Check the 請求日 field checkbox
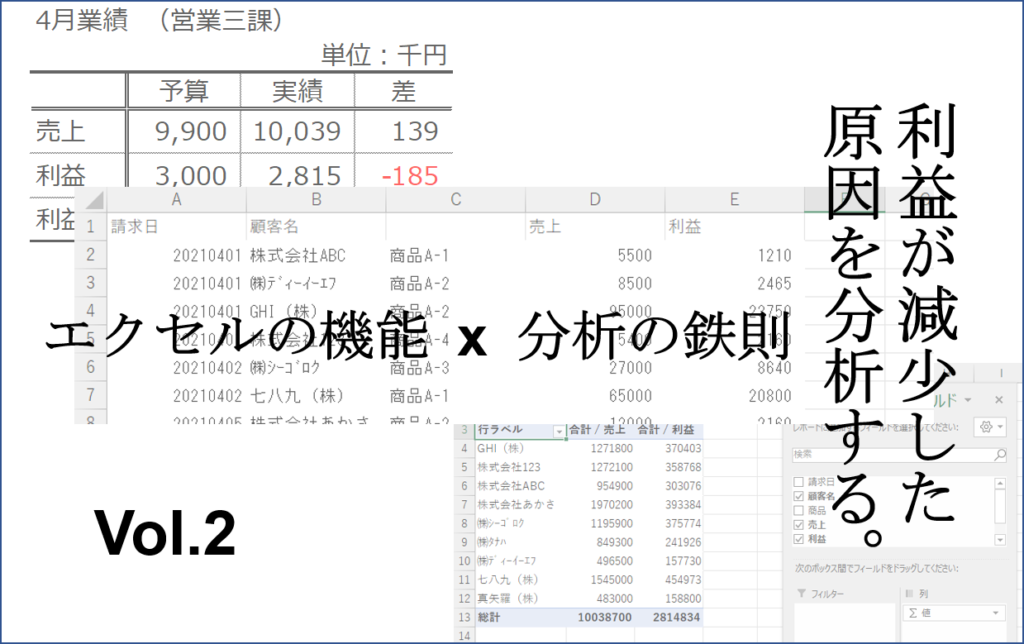The width and height of the screenshot is (1024, 644). [x=798, y=482]
